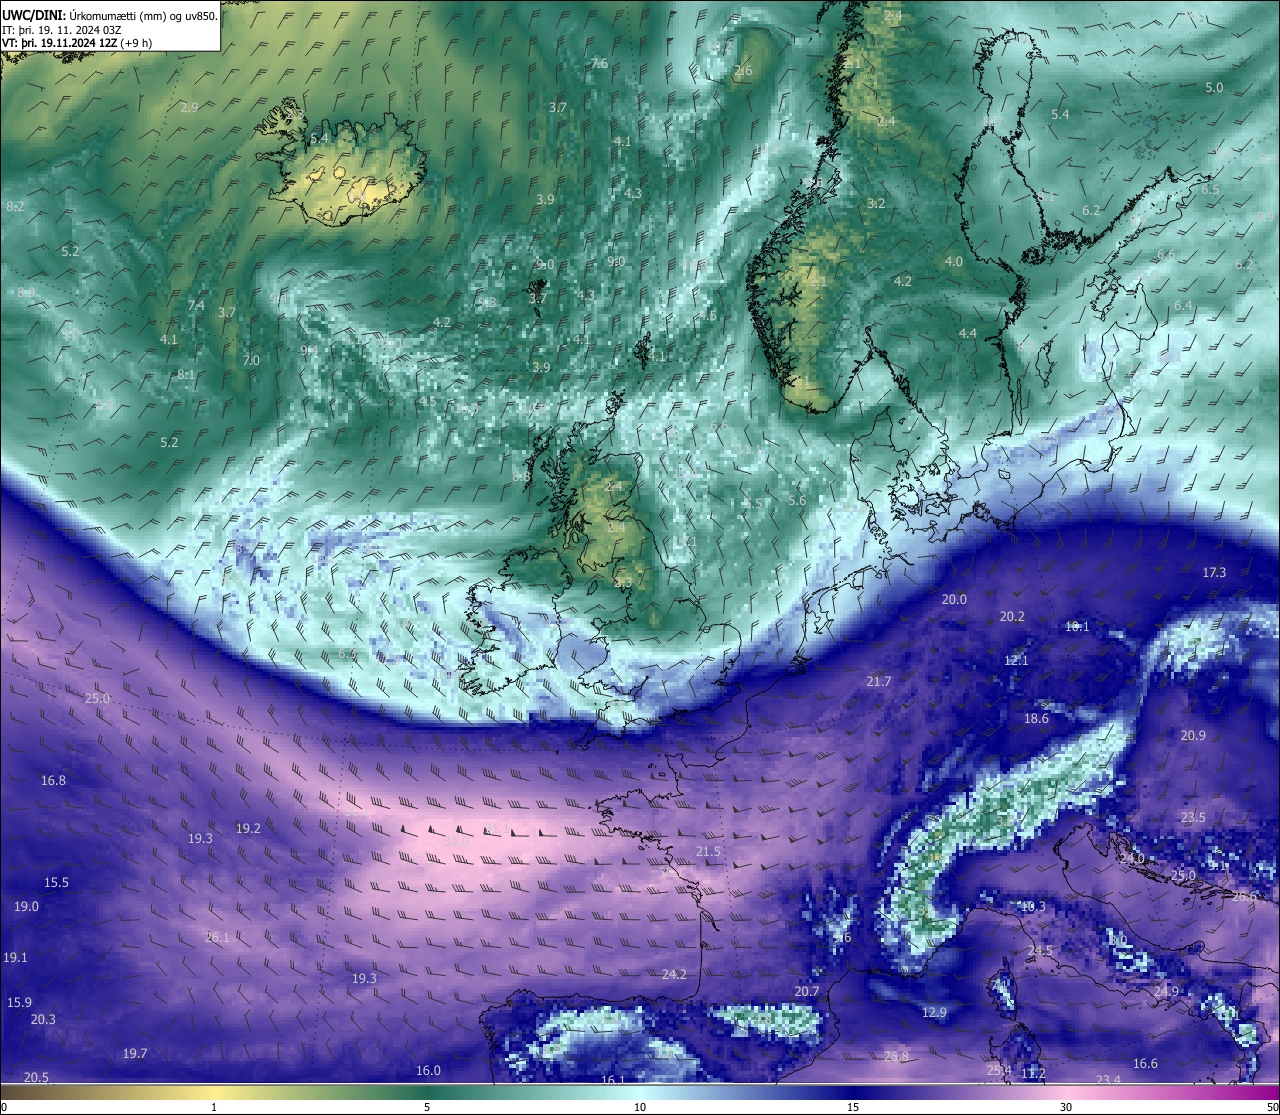Click the map value "23.5"
This screenshot has width=1280, height=1115.
coord(1193,817)
